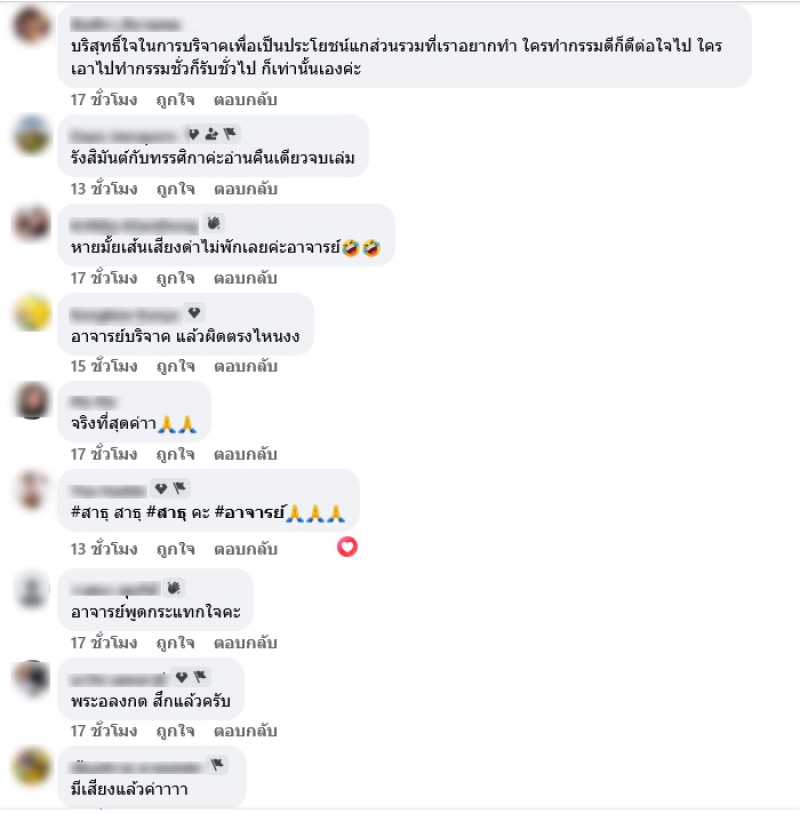Click the flag badge on the #สาธุ comment

click(x=179, y=488)
